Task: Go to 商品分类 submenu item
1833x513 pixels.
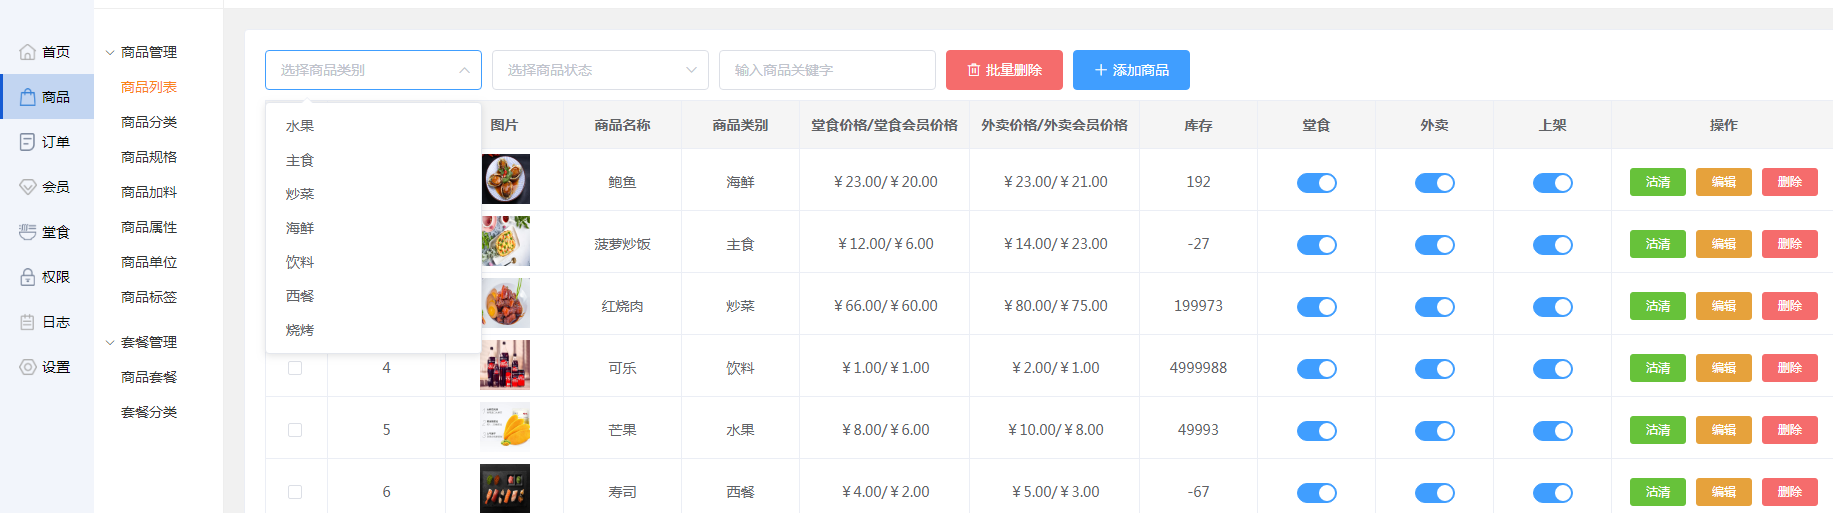Action: coord(149,122)
